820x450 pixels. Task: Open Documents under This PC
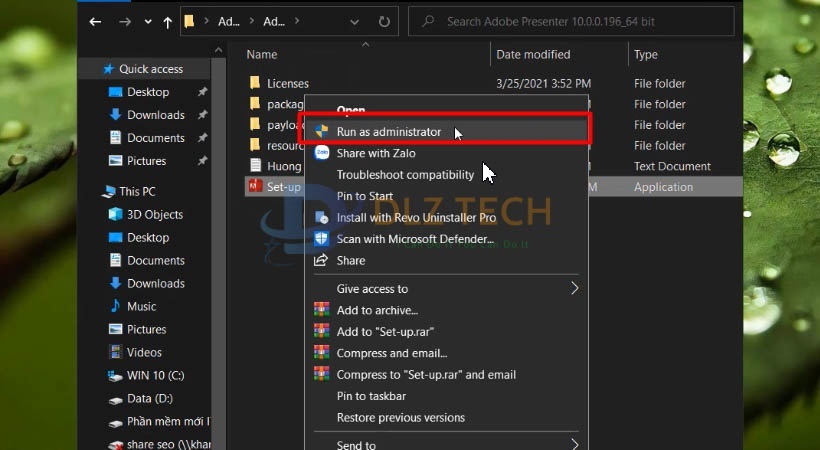point(156,261)
